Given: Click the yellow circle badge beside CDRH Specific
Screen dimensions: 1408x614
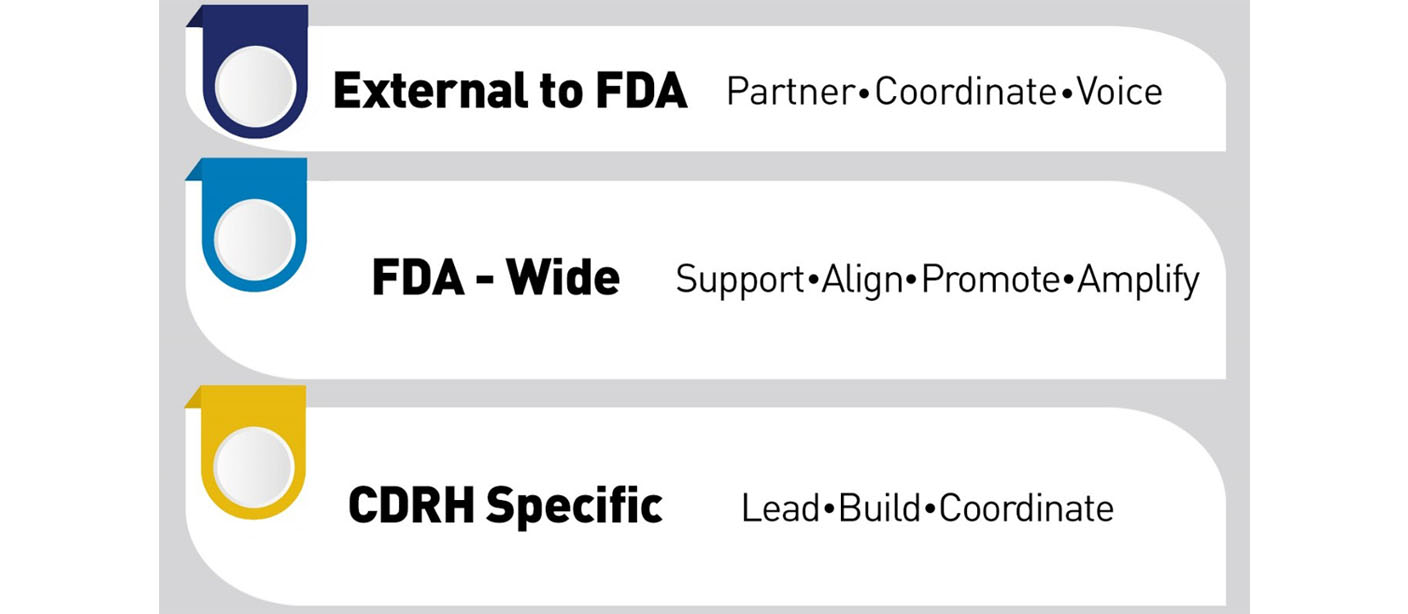Looking at the screenshot, I should click(254, 467).
